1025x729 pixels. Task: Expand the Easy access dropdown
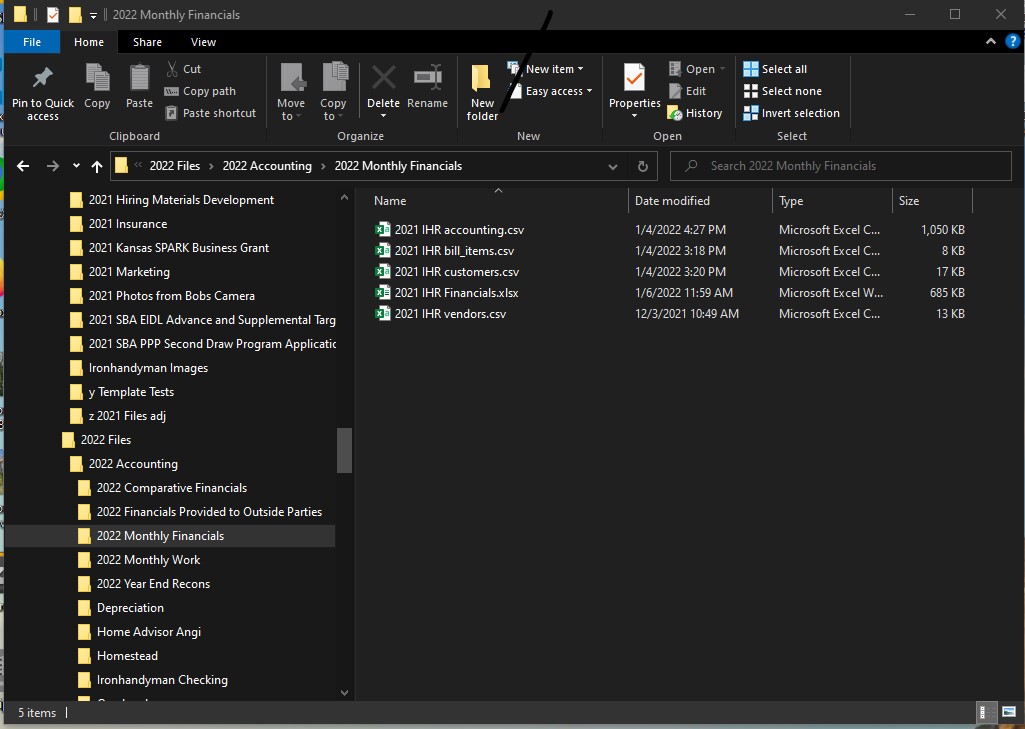coord(554,91)
